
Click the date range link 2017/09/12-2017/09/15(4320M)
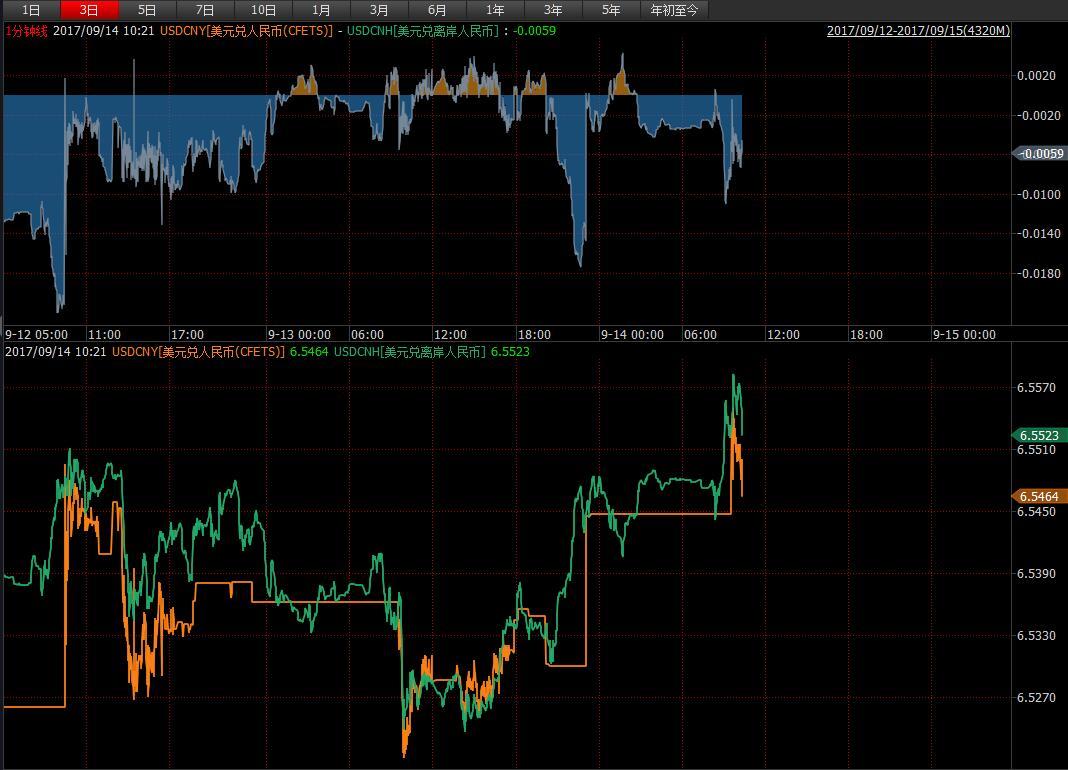[918, 31]
